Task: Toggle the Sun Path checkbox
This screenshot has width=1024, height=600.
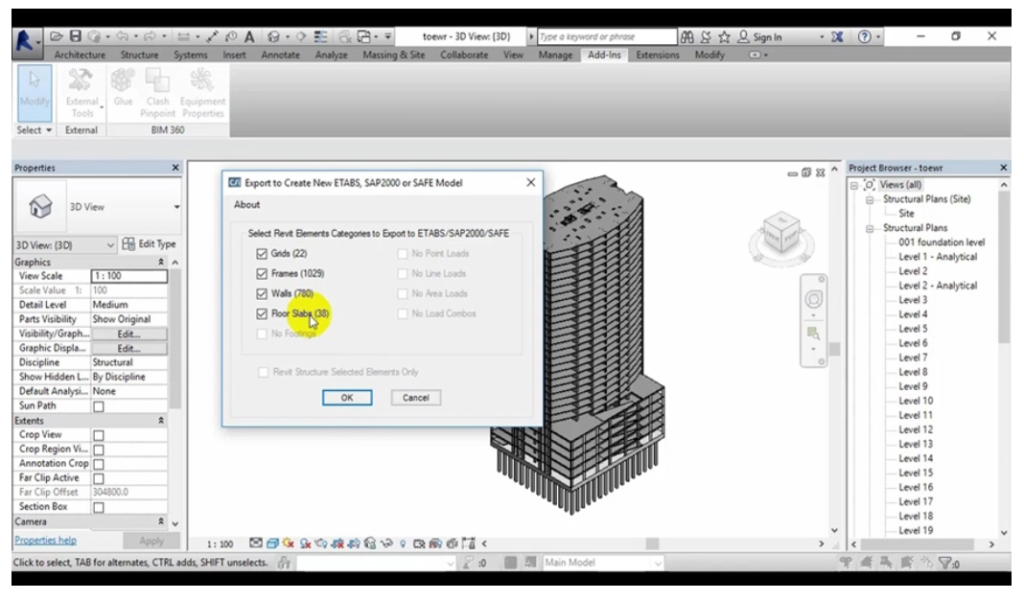Action: point(99,407)
